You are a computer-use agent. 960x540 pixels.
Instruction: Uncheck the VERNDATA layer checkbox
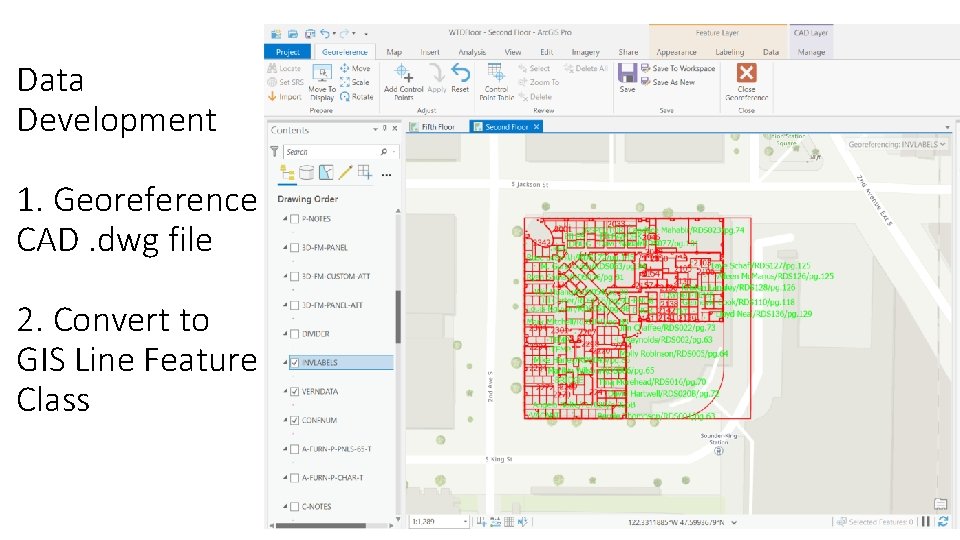coord(294,391)
